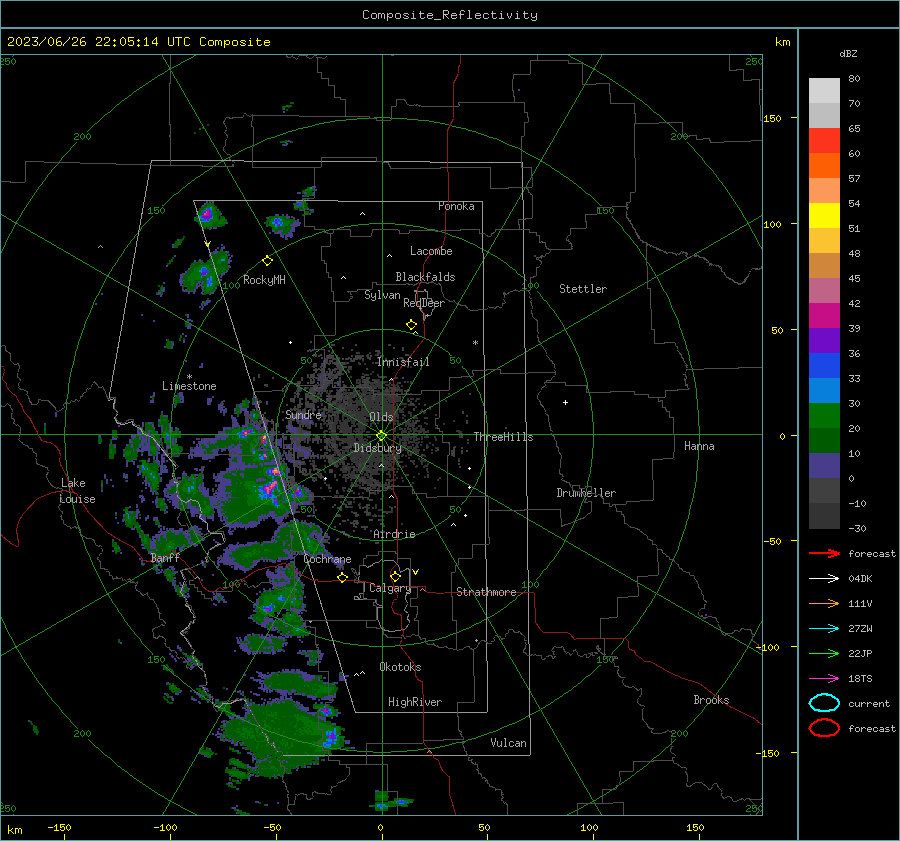The height and width of the screenshot is (841, 900).
Task: Click the RockyMH label
Action: click(x=264, y=280)
